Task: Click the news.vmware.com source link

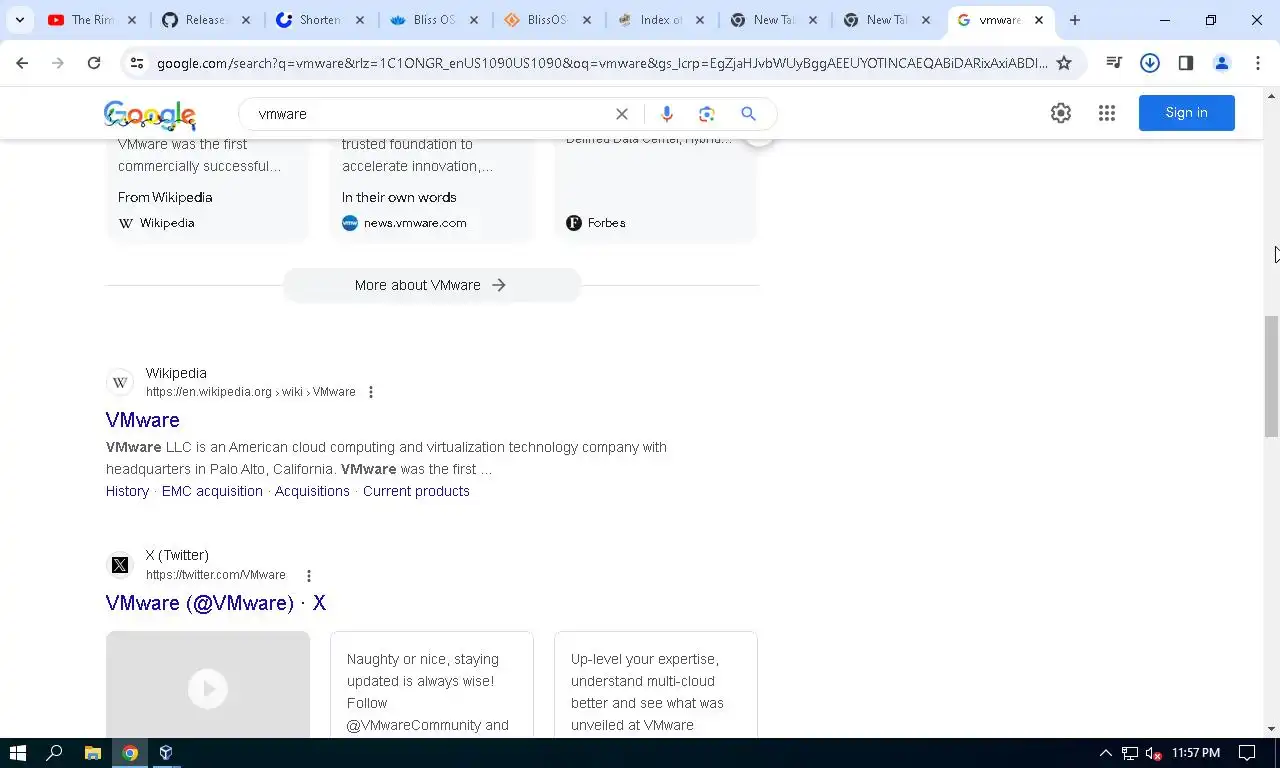Action: pos(415,223)
